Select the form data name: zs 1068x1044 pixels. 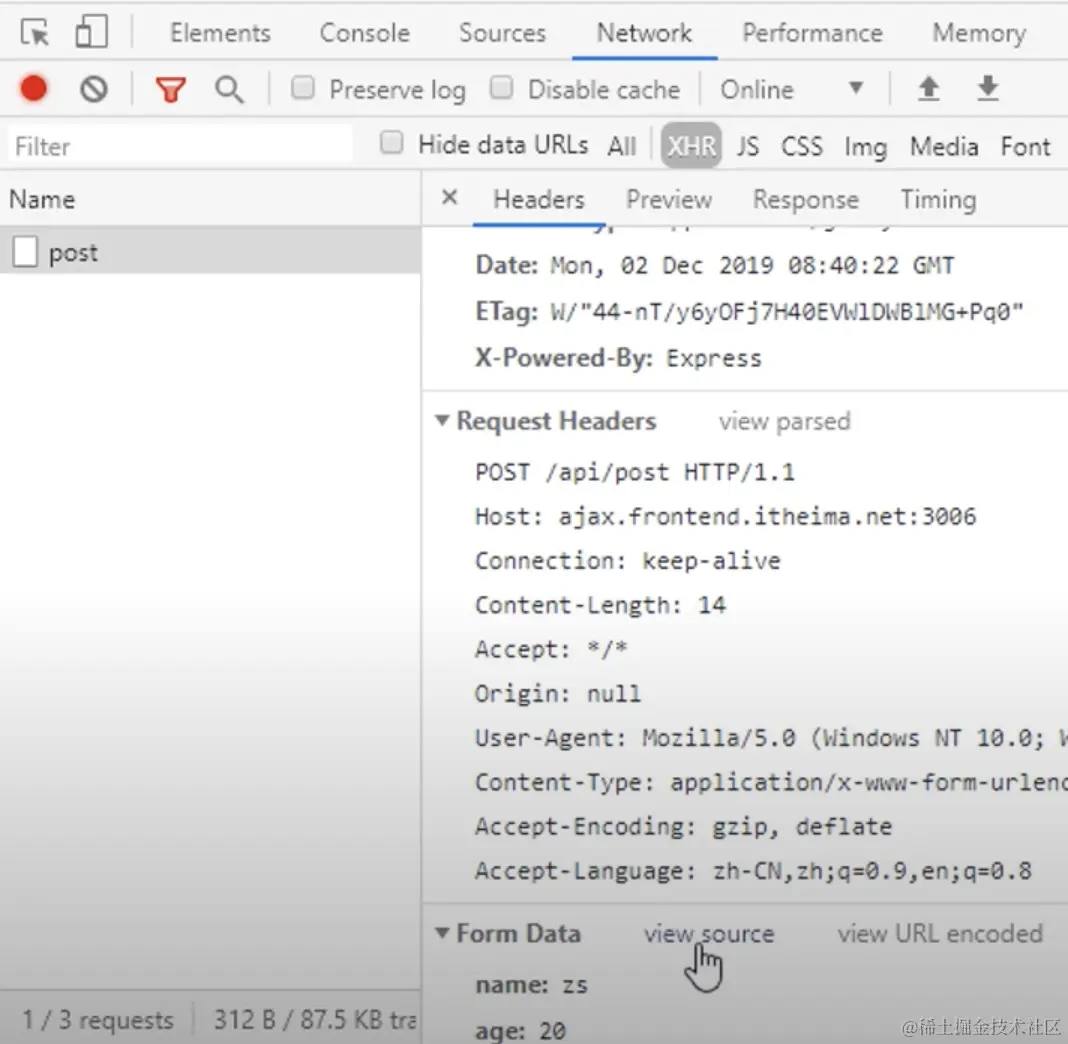531,985
